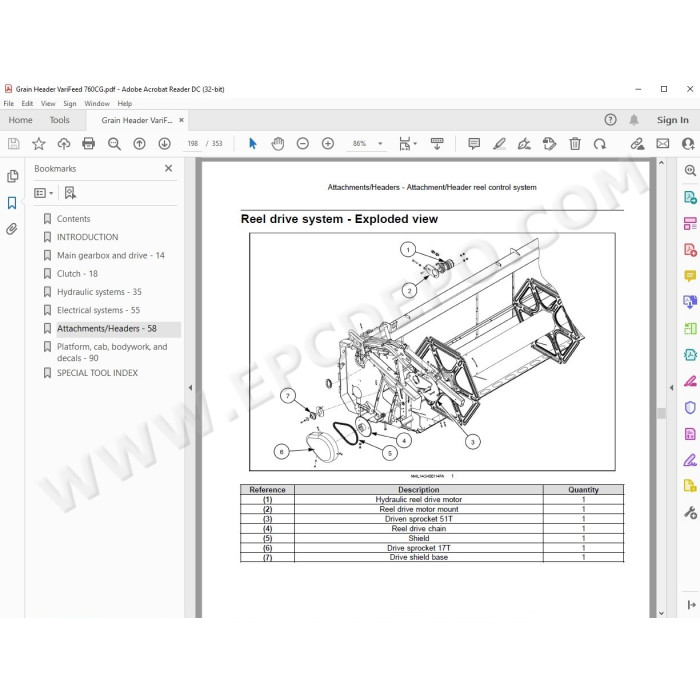Open Protect shield tool in right pane
The image size is (700, 700).
690,407
